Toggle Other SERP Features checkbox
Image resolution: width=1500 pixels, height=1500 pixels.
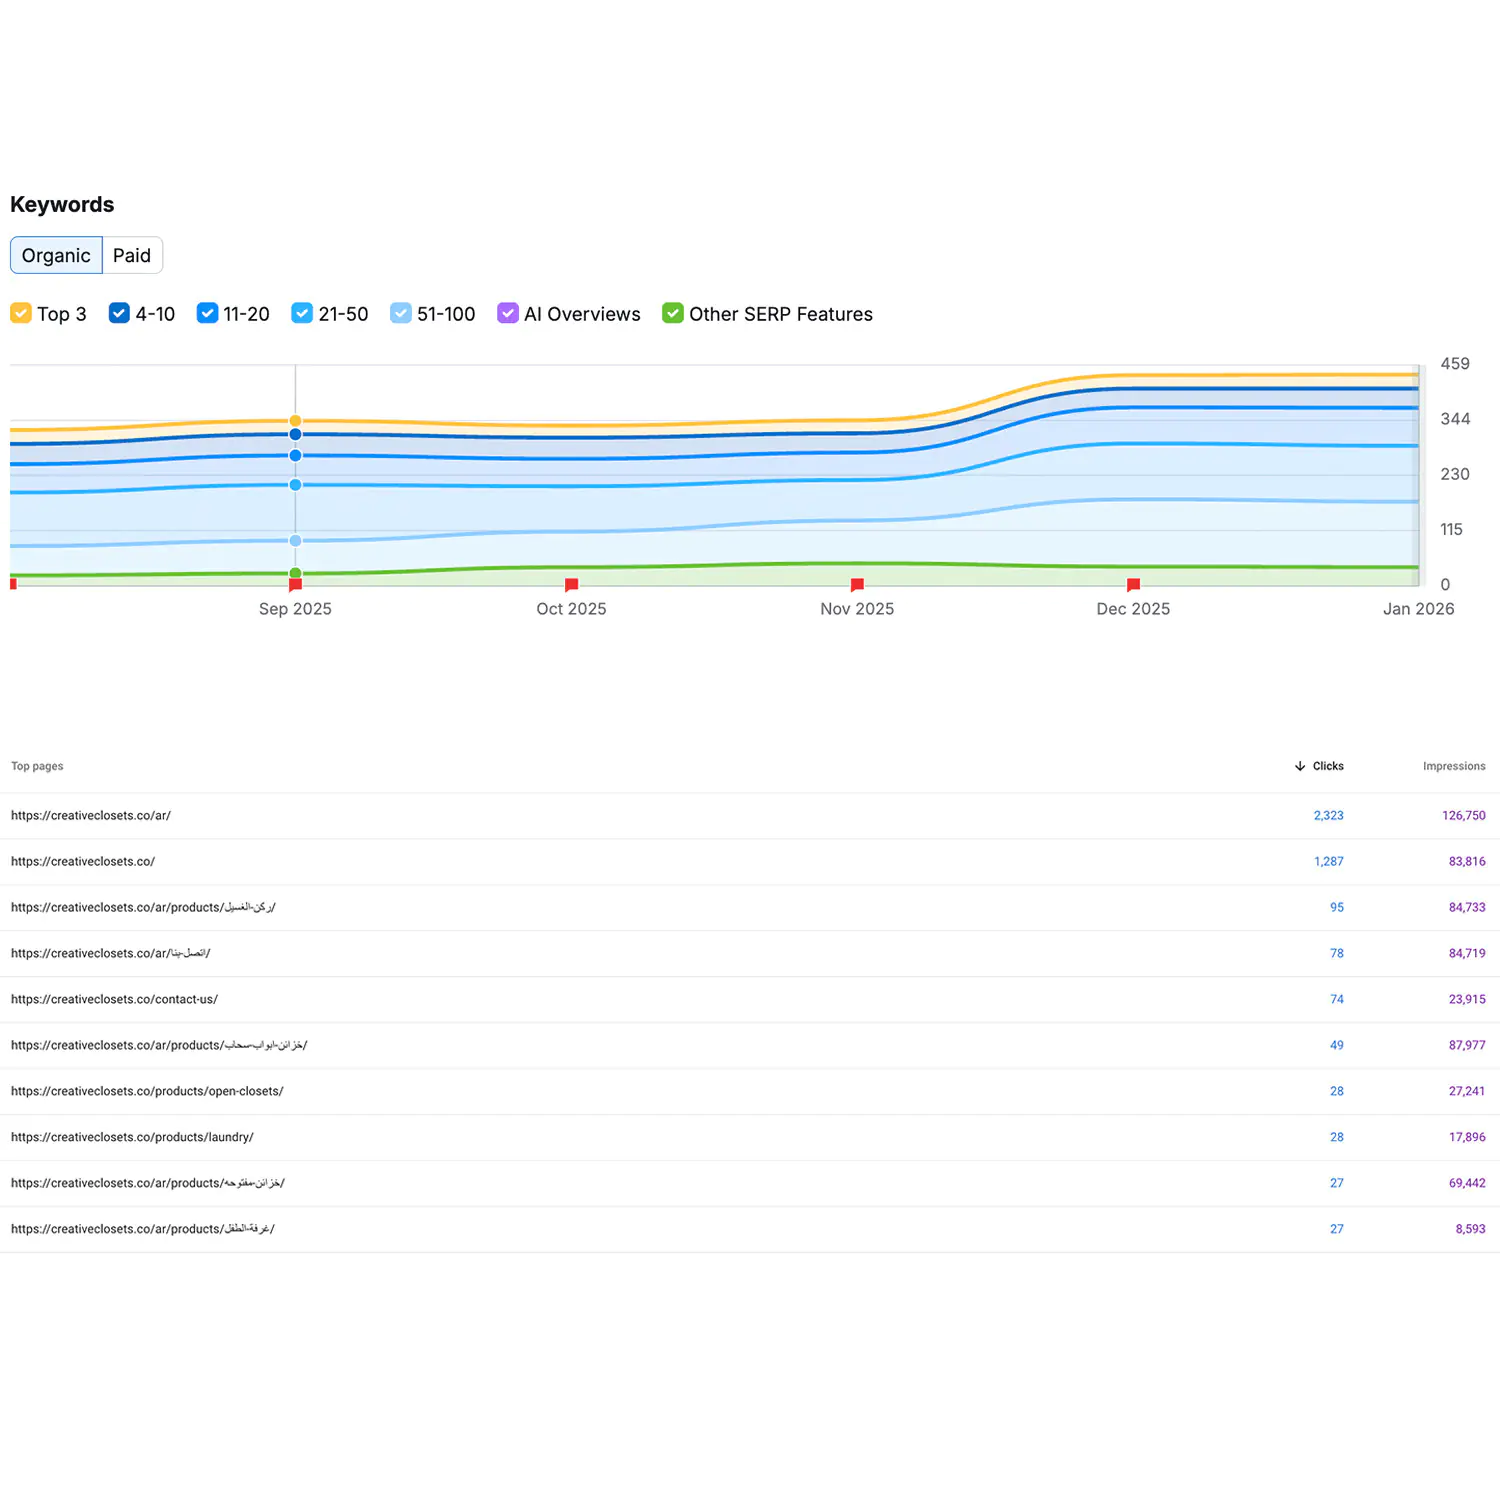(x=673, y=313)
